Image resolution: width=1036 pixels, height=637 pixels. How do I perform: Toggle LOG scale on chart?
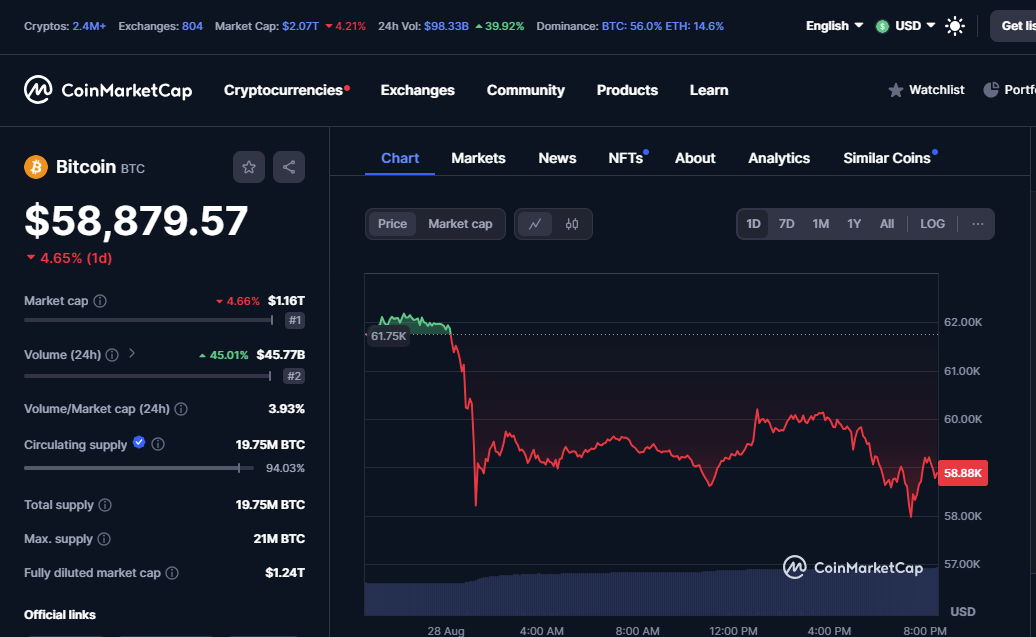click(x=932, y=224)
